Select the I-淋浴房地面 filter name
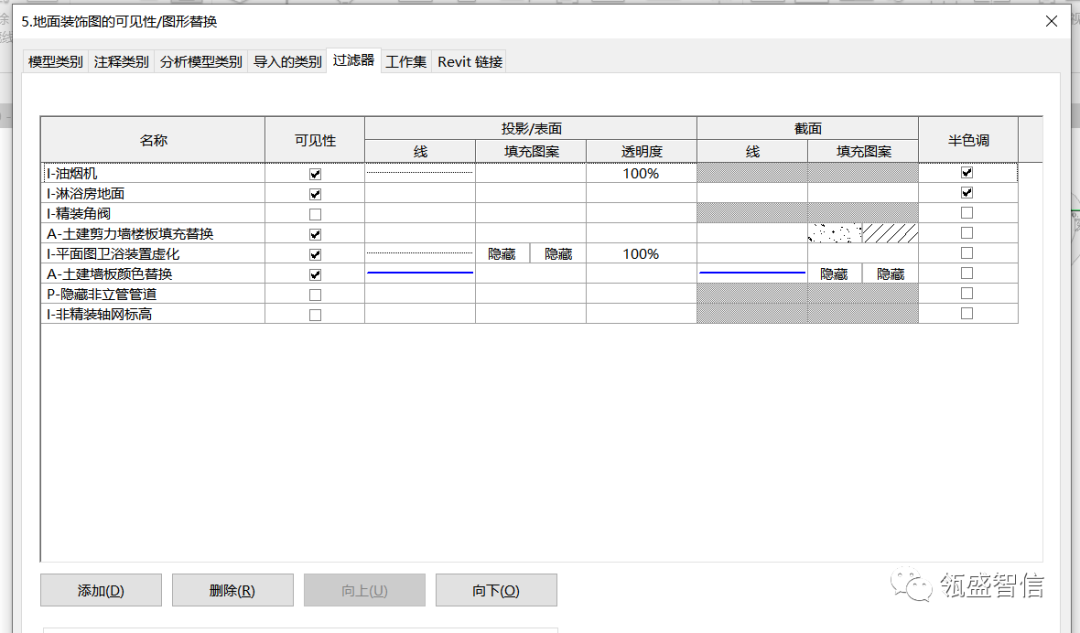The image size is (1080, 633). (x=85, y=194)
